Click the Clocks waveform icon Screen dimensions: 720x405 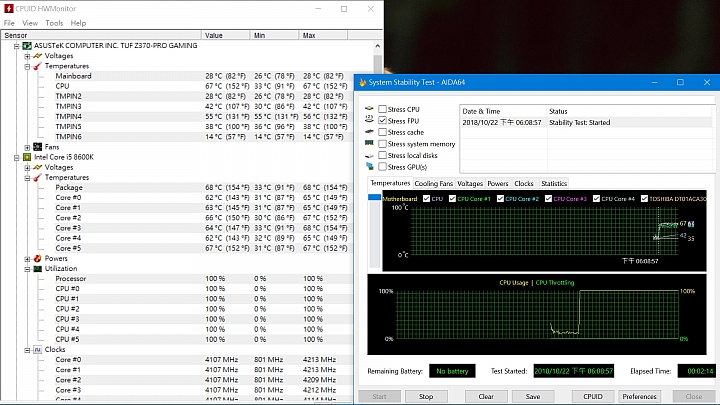38,349
